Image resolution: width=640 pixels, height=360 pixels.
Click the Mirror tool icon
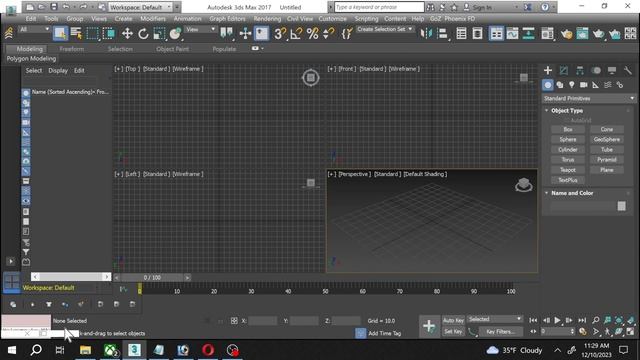(x=426, y=33)
